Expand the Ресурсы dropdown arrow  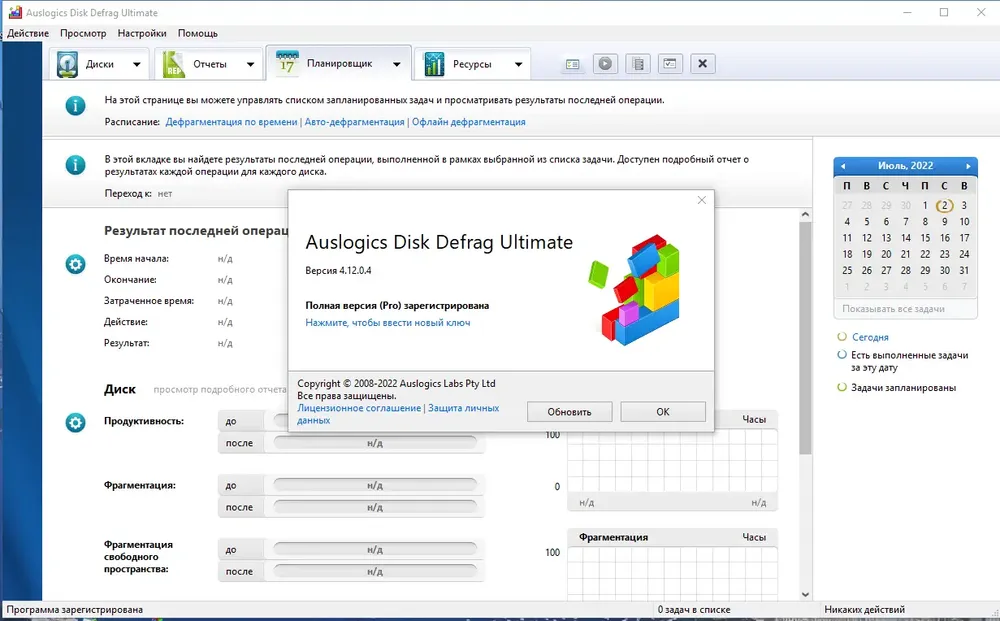tap(518, 64)
